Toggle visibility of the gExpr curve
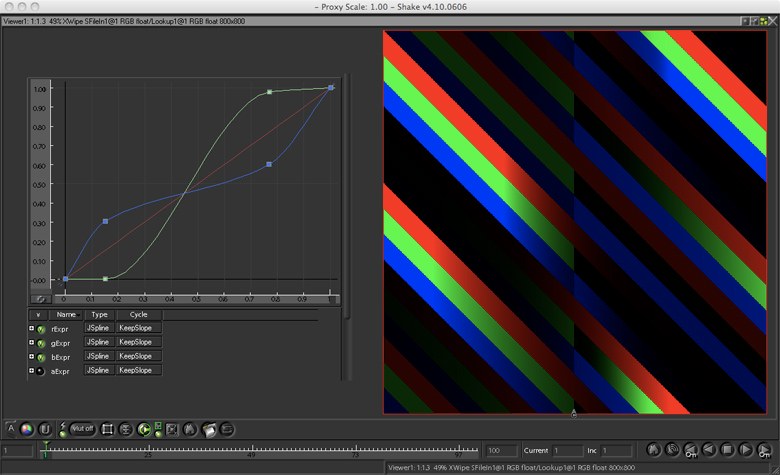 tap(42, 342)
